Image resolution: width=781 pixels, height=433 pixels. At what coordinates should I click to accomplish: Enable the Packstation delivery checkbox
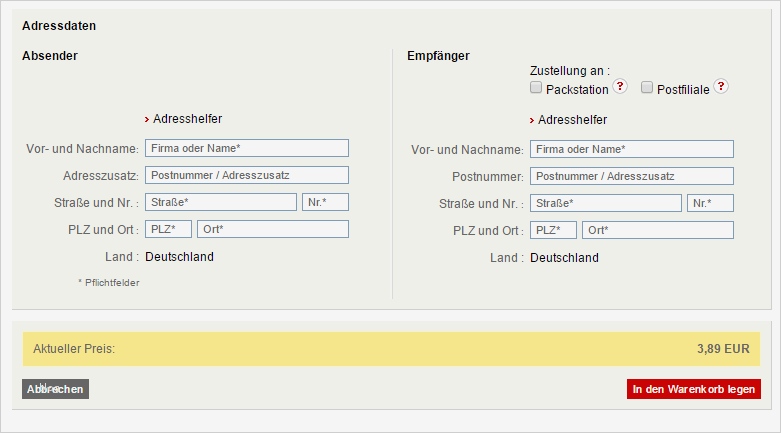tap(536, 88)
